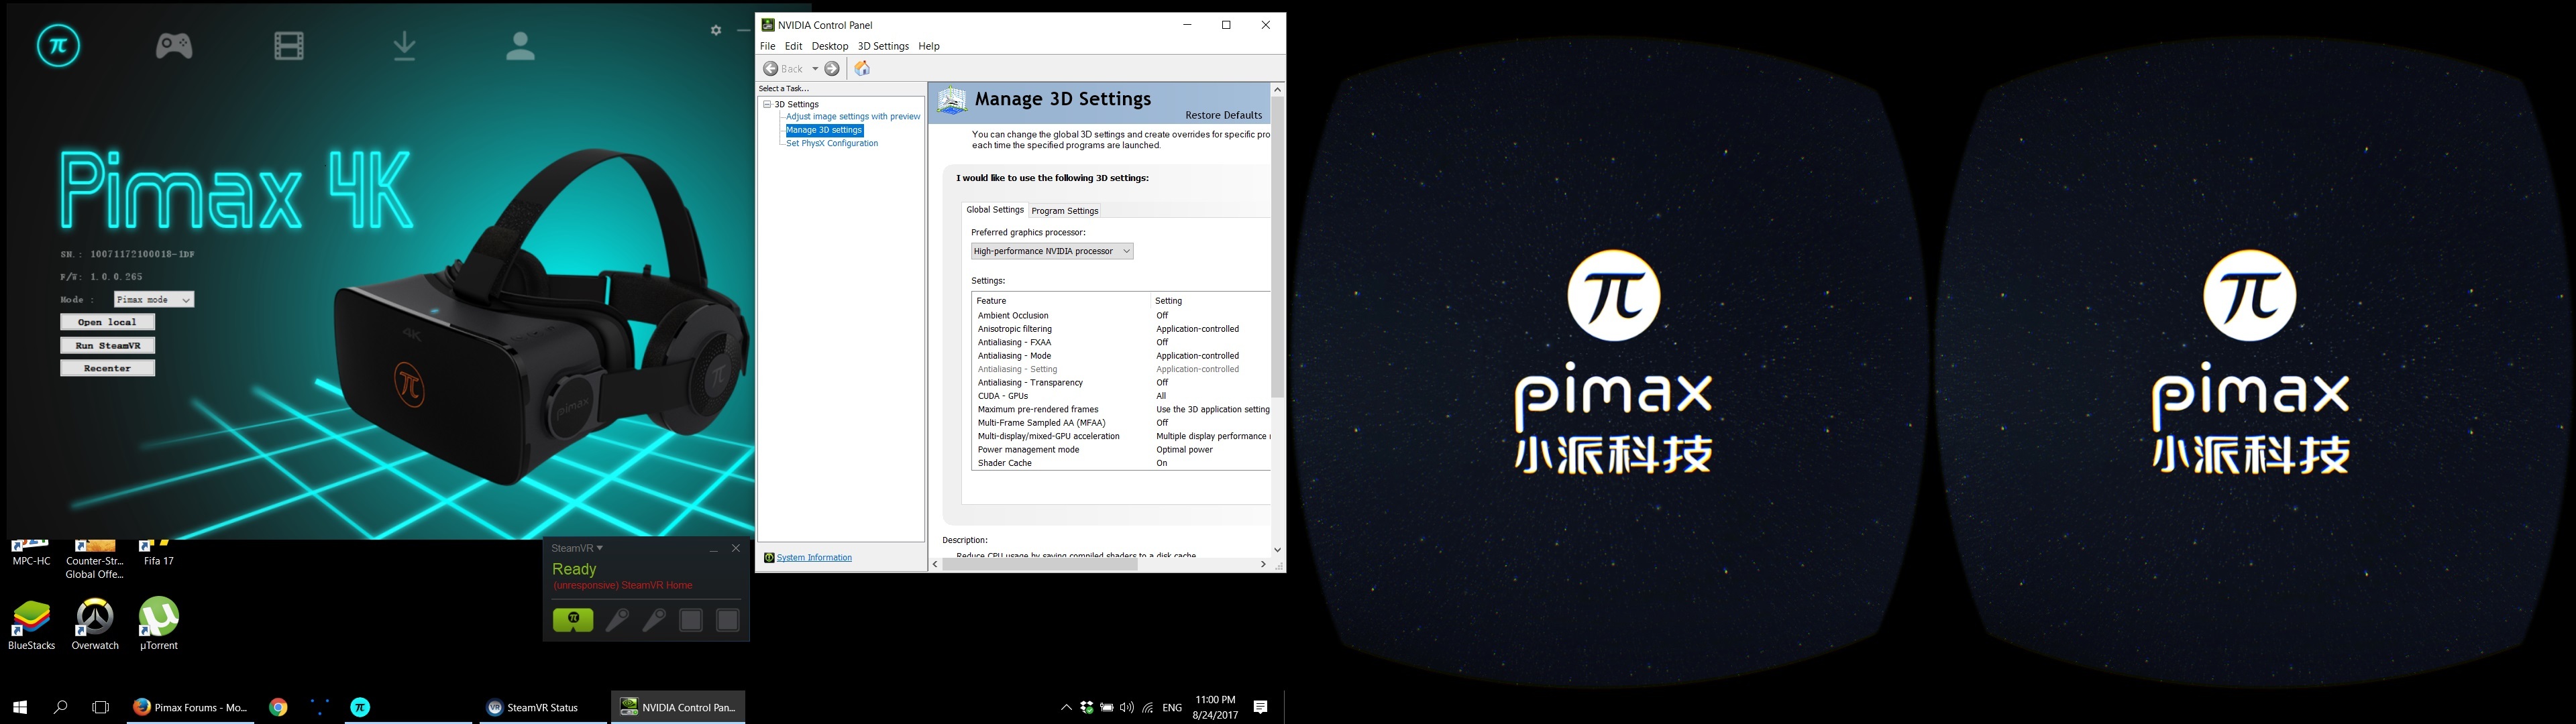Click the Recenter button
The width and height of the screenshot is (2576, 724).
coord(107,368)
